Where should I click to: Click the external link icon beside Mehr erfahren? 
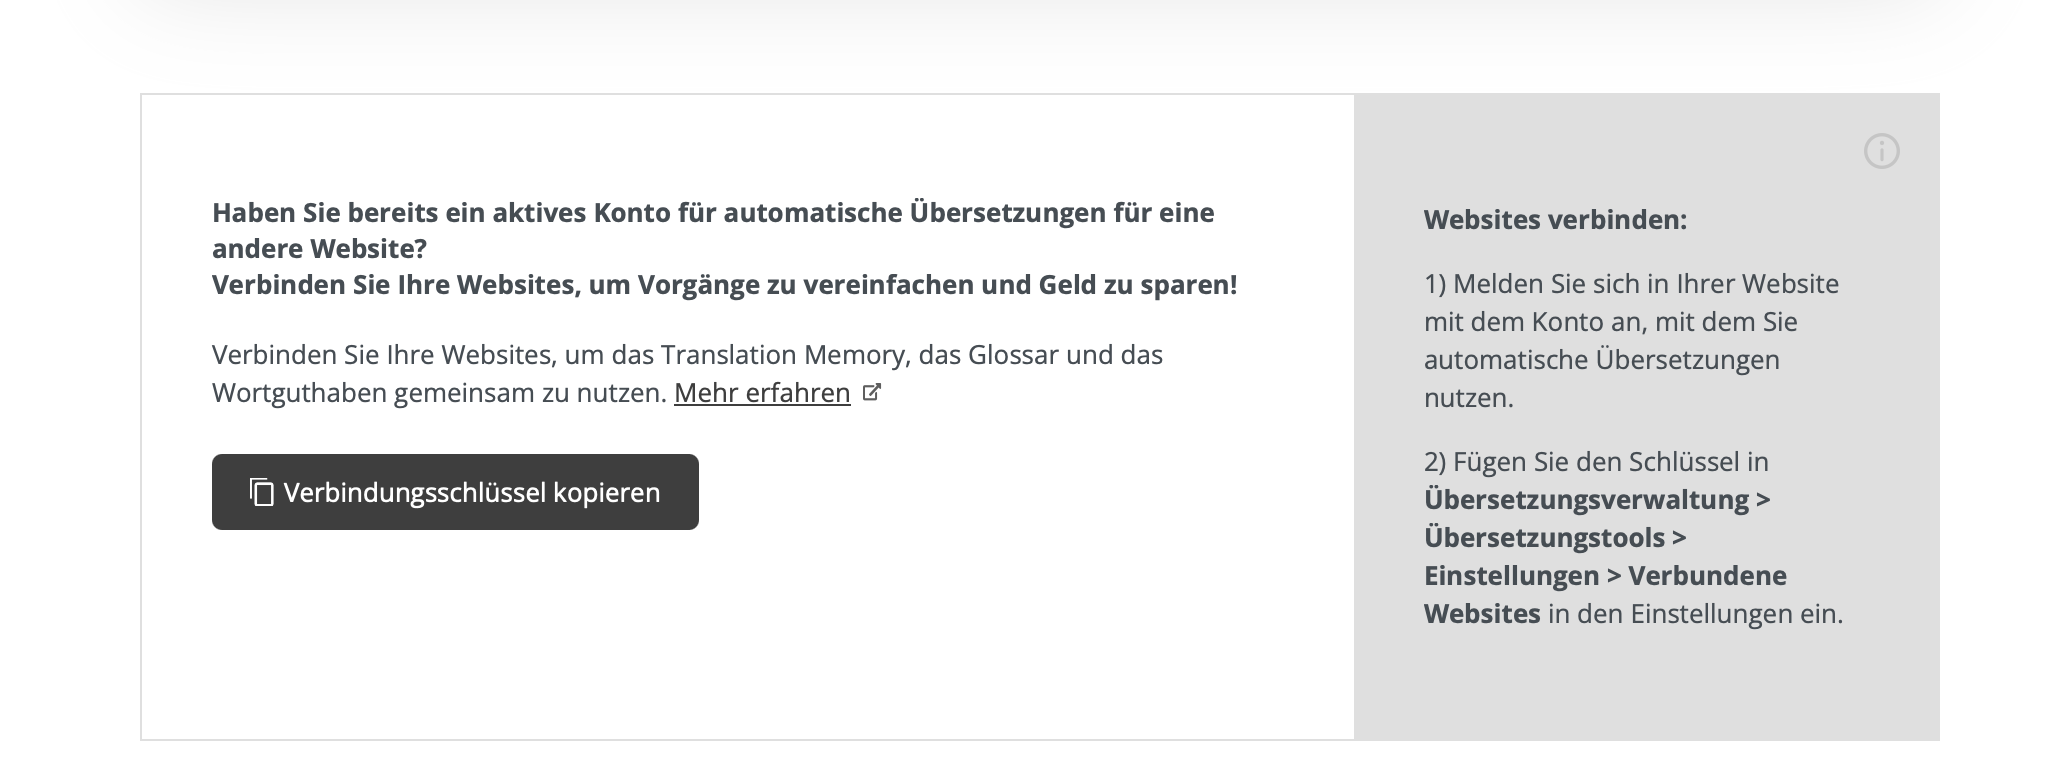click(x=871, y=393)
